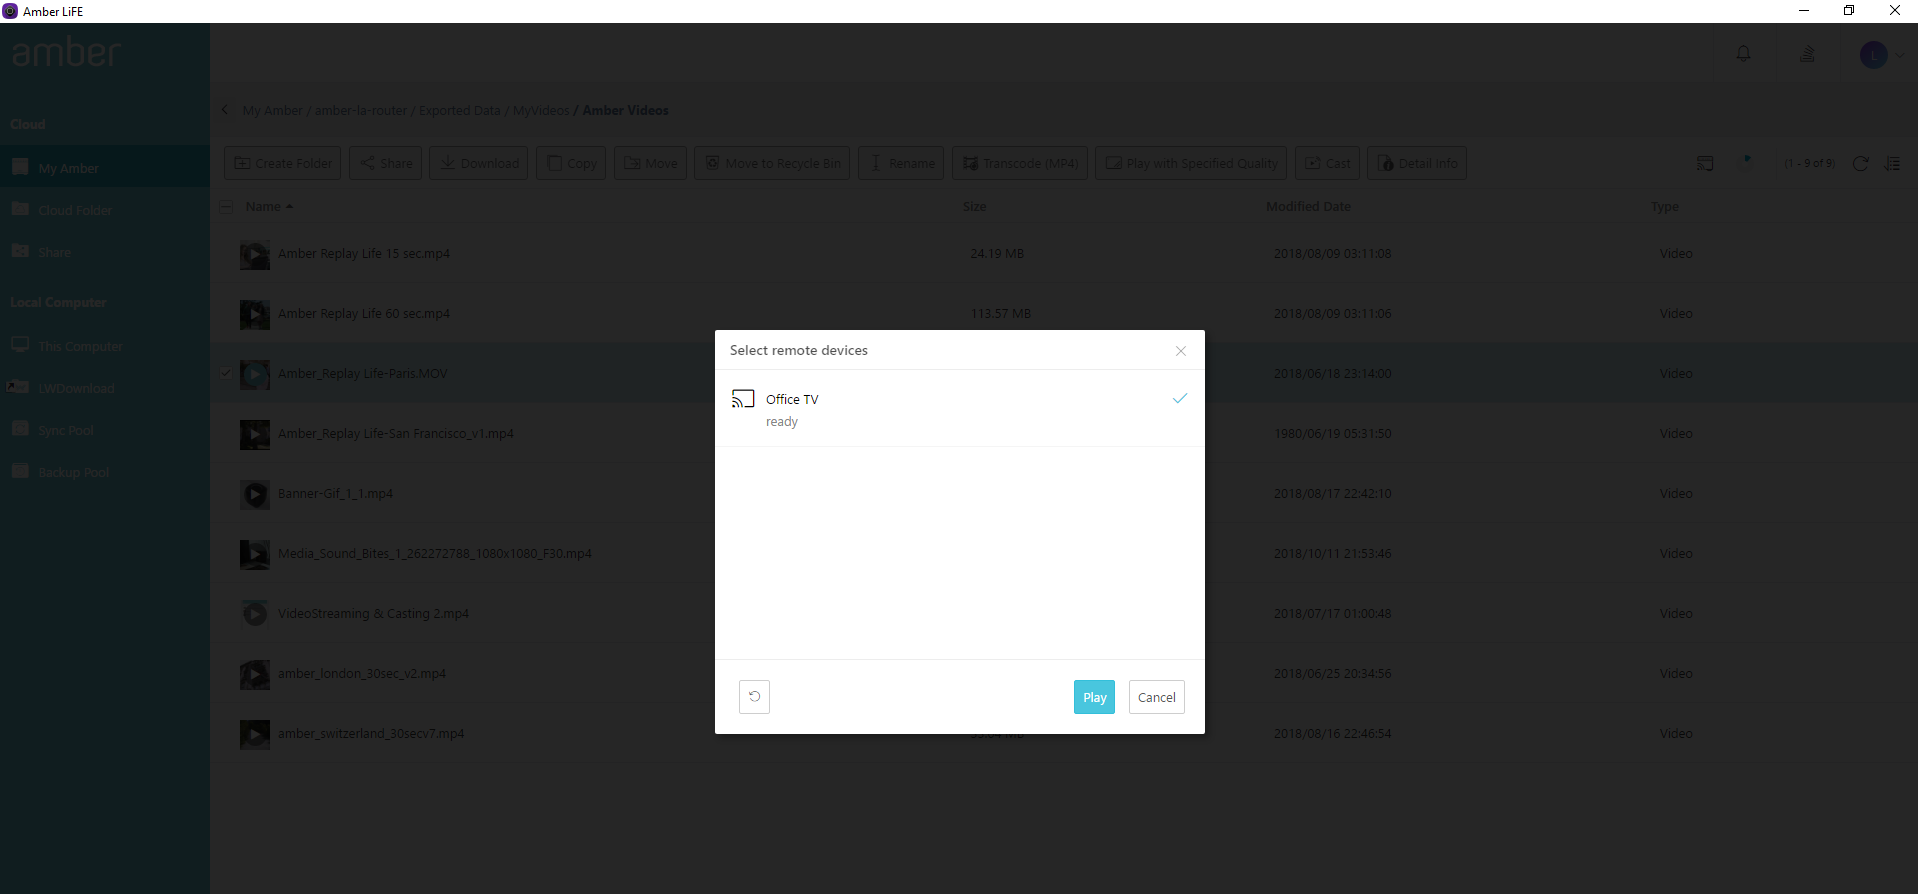Sort by Modified Date column header
The width and height of the screenshot is (1918, 894).
(x=1308, y=207)
